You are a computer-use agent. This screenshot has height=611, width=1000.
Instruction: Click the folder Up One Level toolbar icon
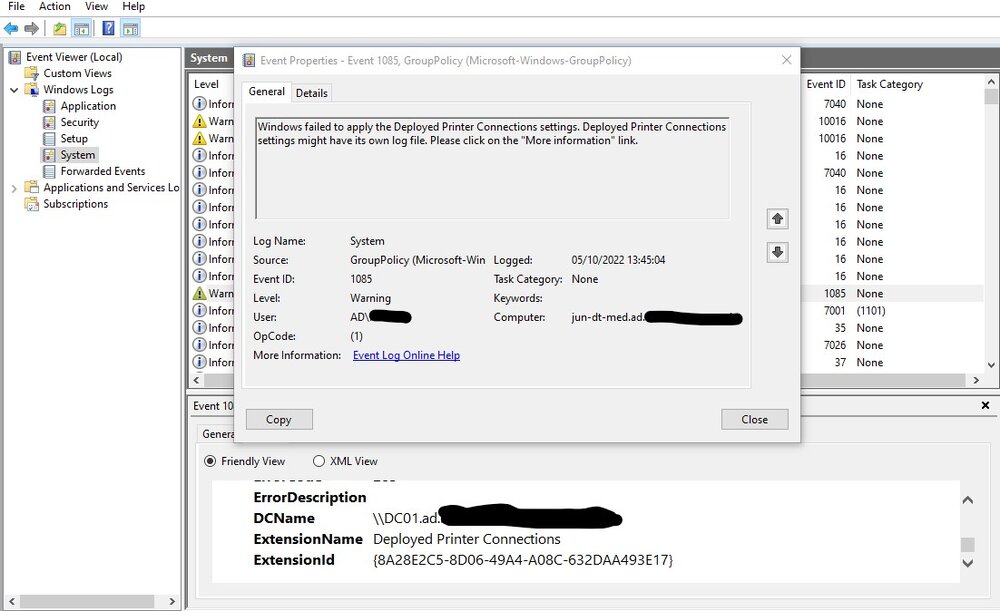tap(59, 28)
